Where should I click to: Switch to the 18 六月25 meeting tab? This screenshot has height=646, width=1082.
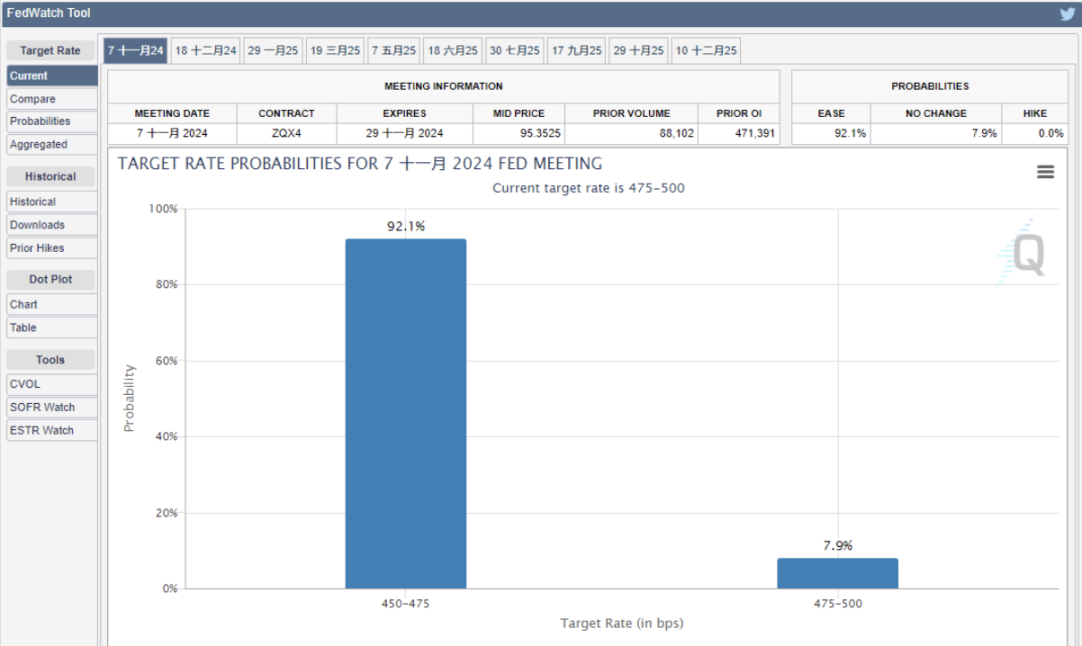(453, 50)
